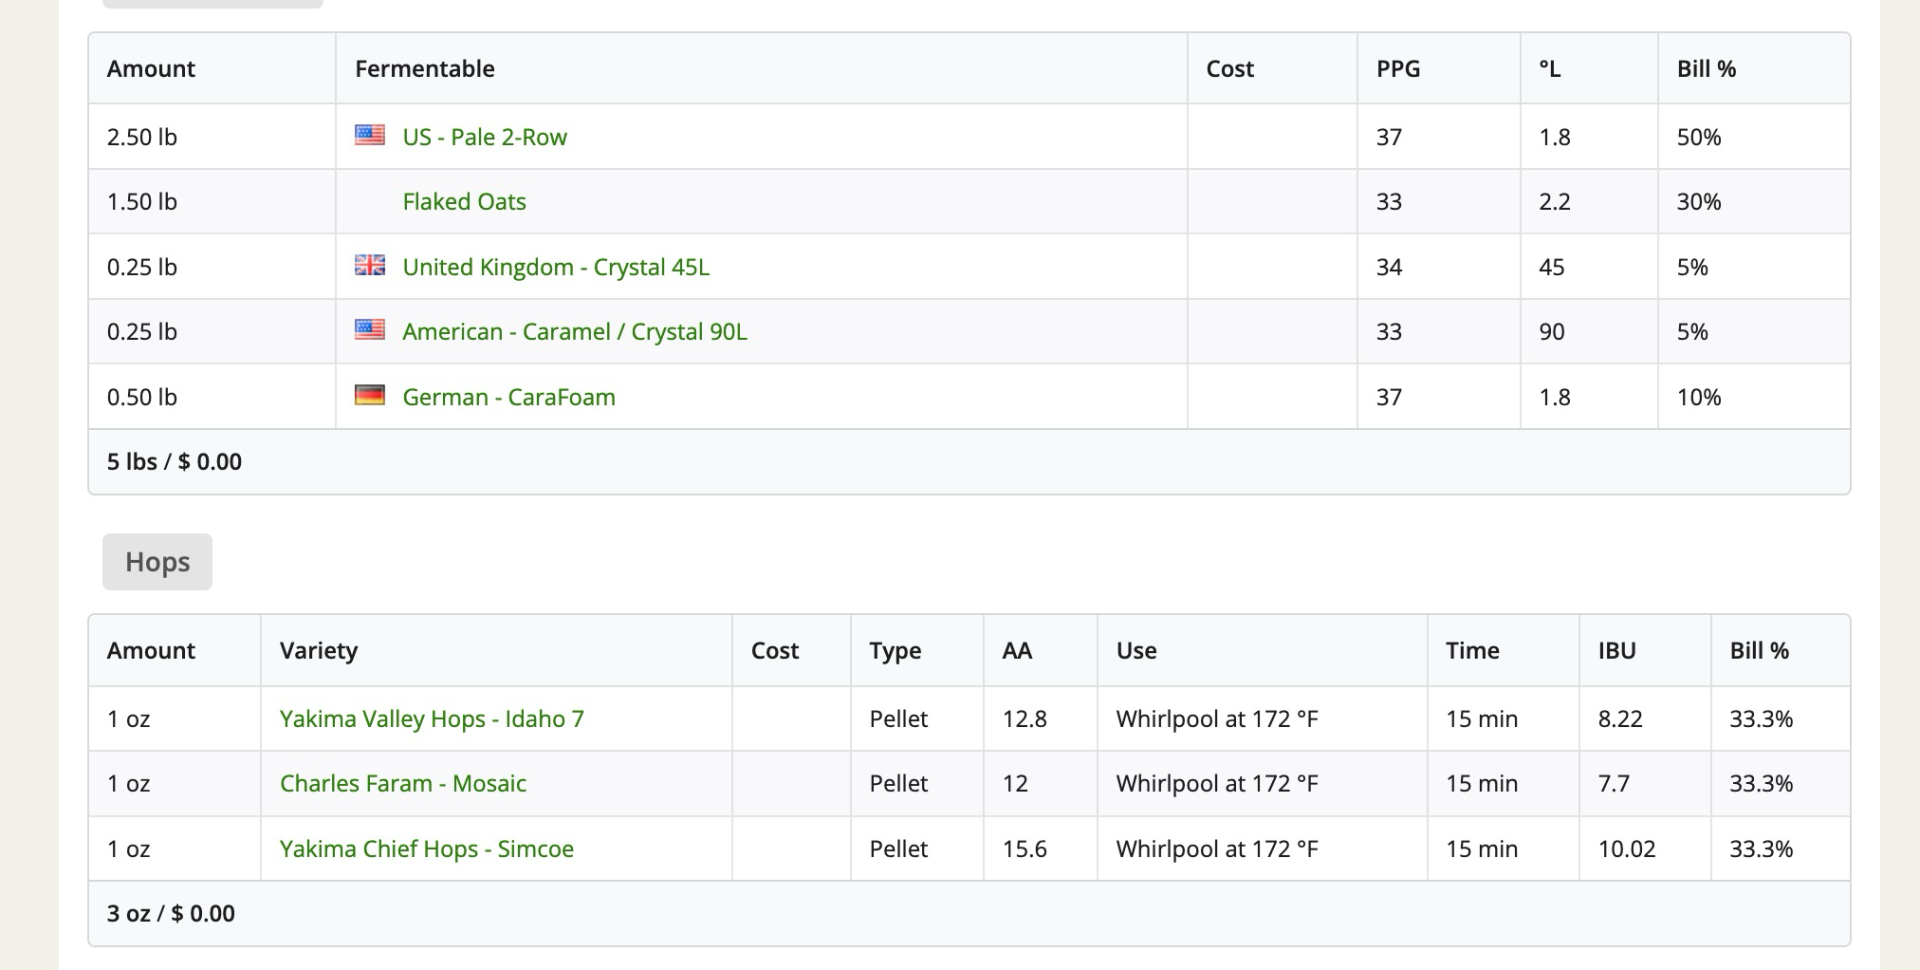1920x970 pixels.
Task: Click the PPG column header
Action: click(x=1397, y=69)
